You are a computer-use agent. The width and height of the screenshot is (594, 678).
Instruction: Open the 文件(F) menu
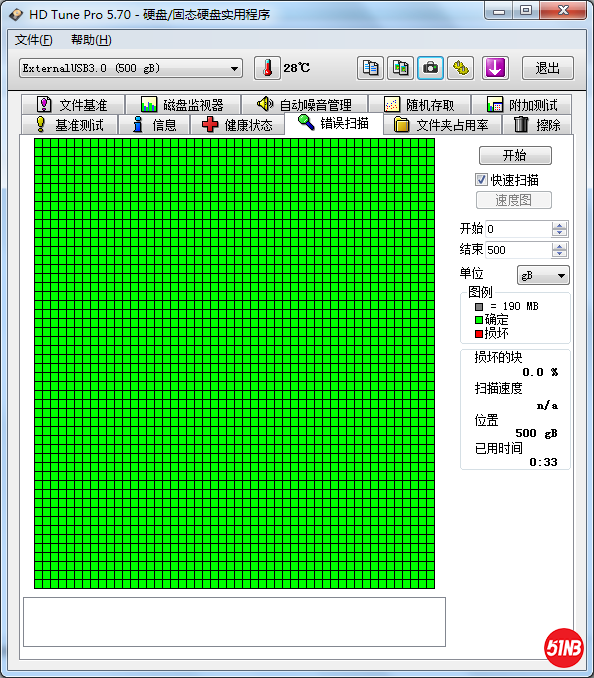[x=34, y=40]
